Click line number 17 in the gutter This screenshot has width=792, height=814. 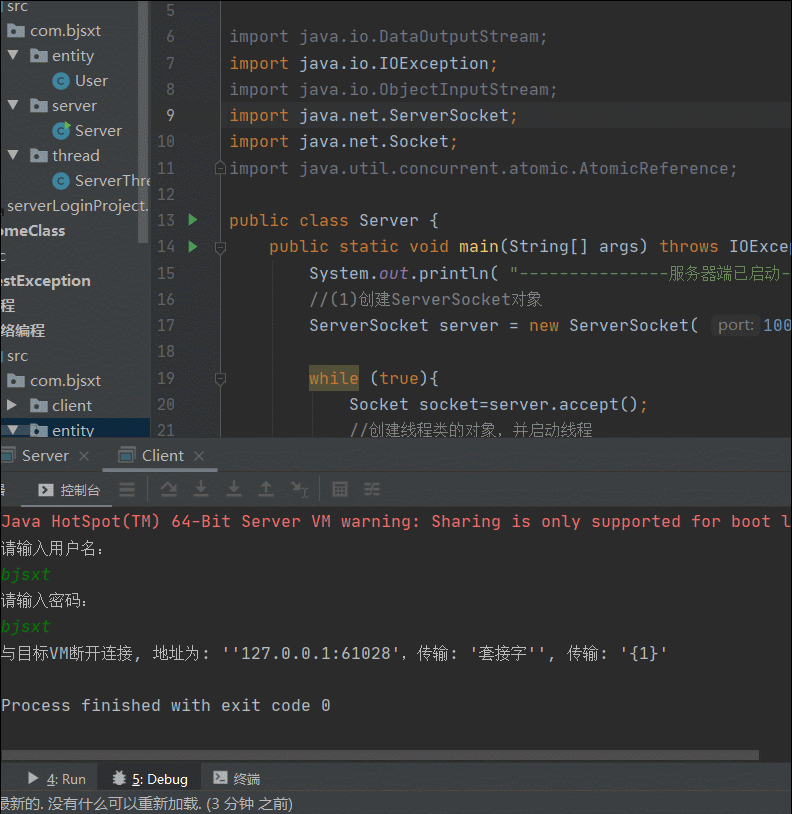pyautogui.click(x=166, y=325)
